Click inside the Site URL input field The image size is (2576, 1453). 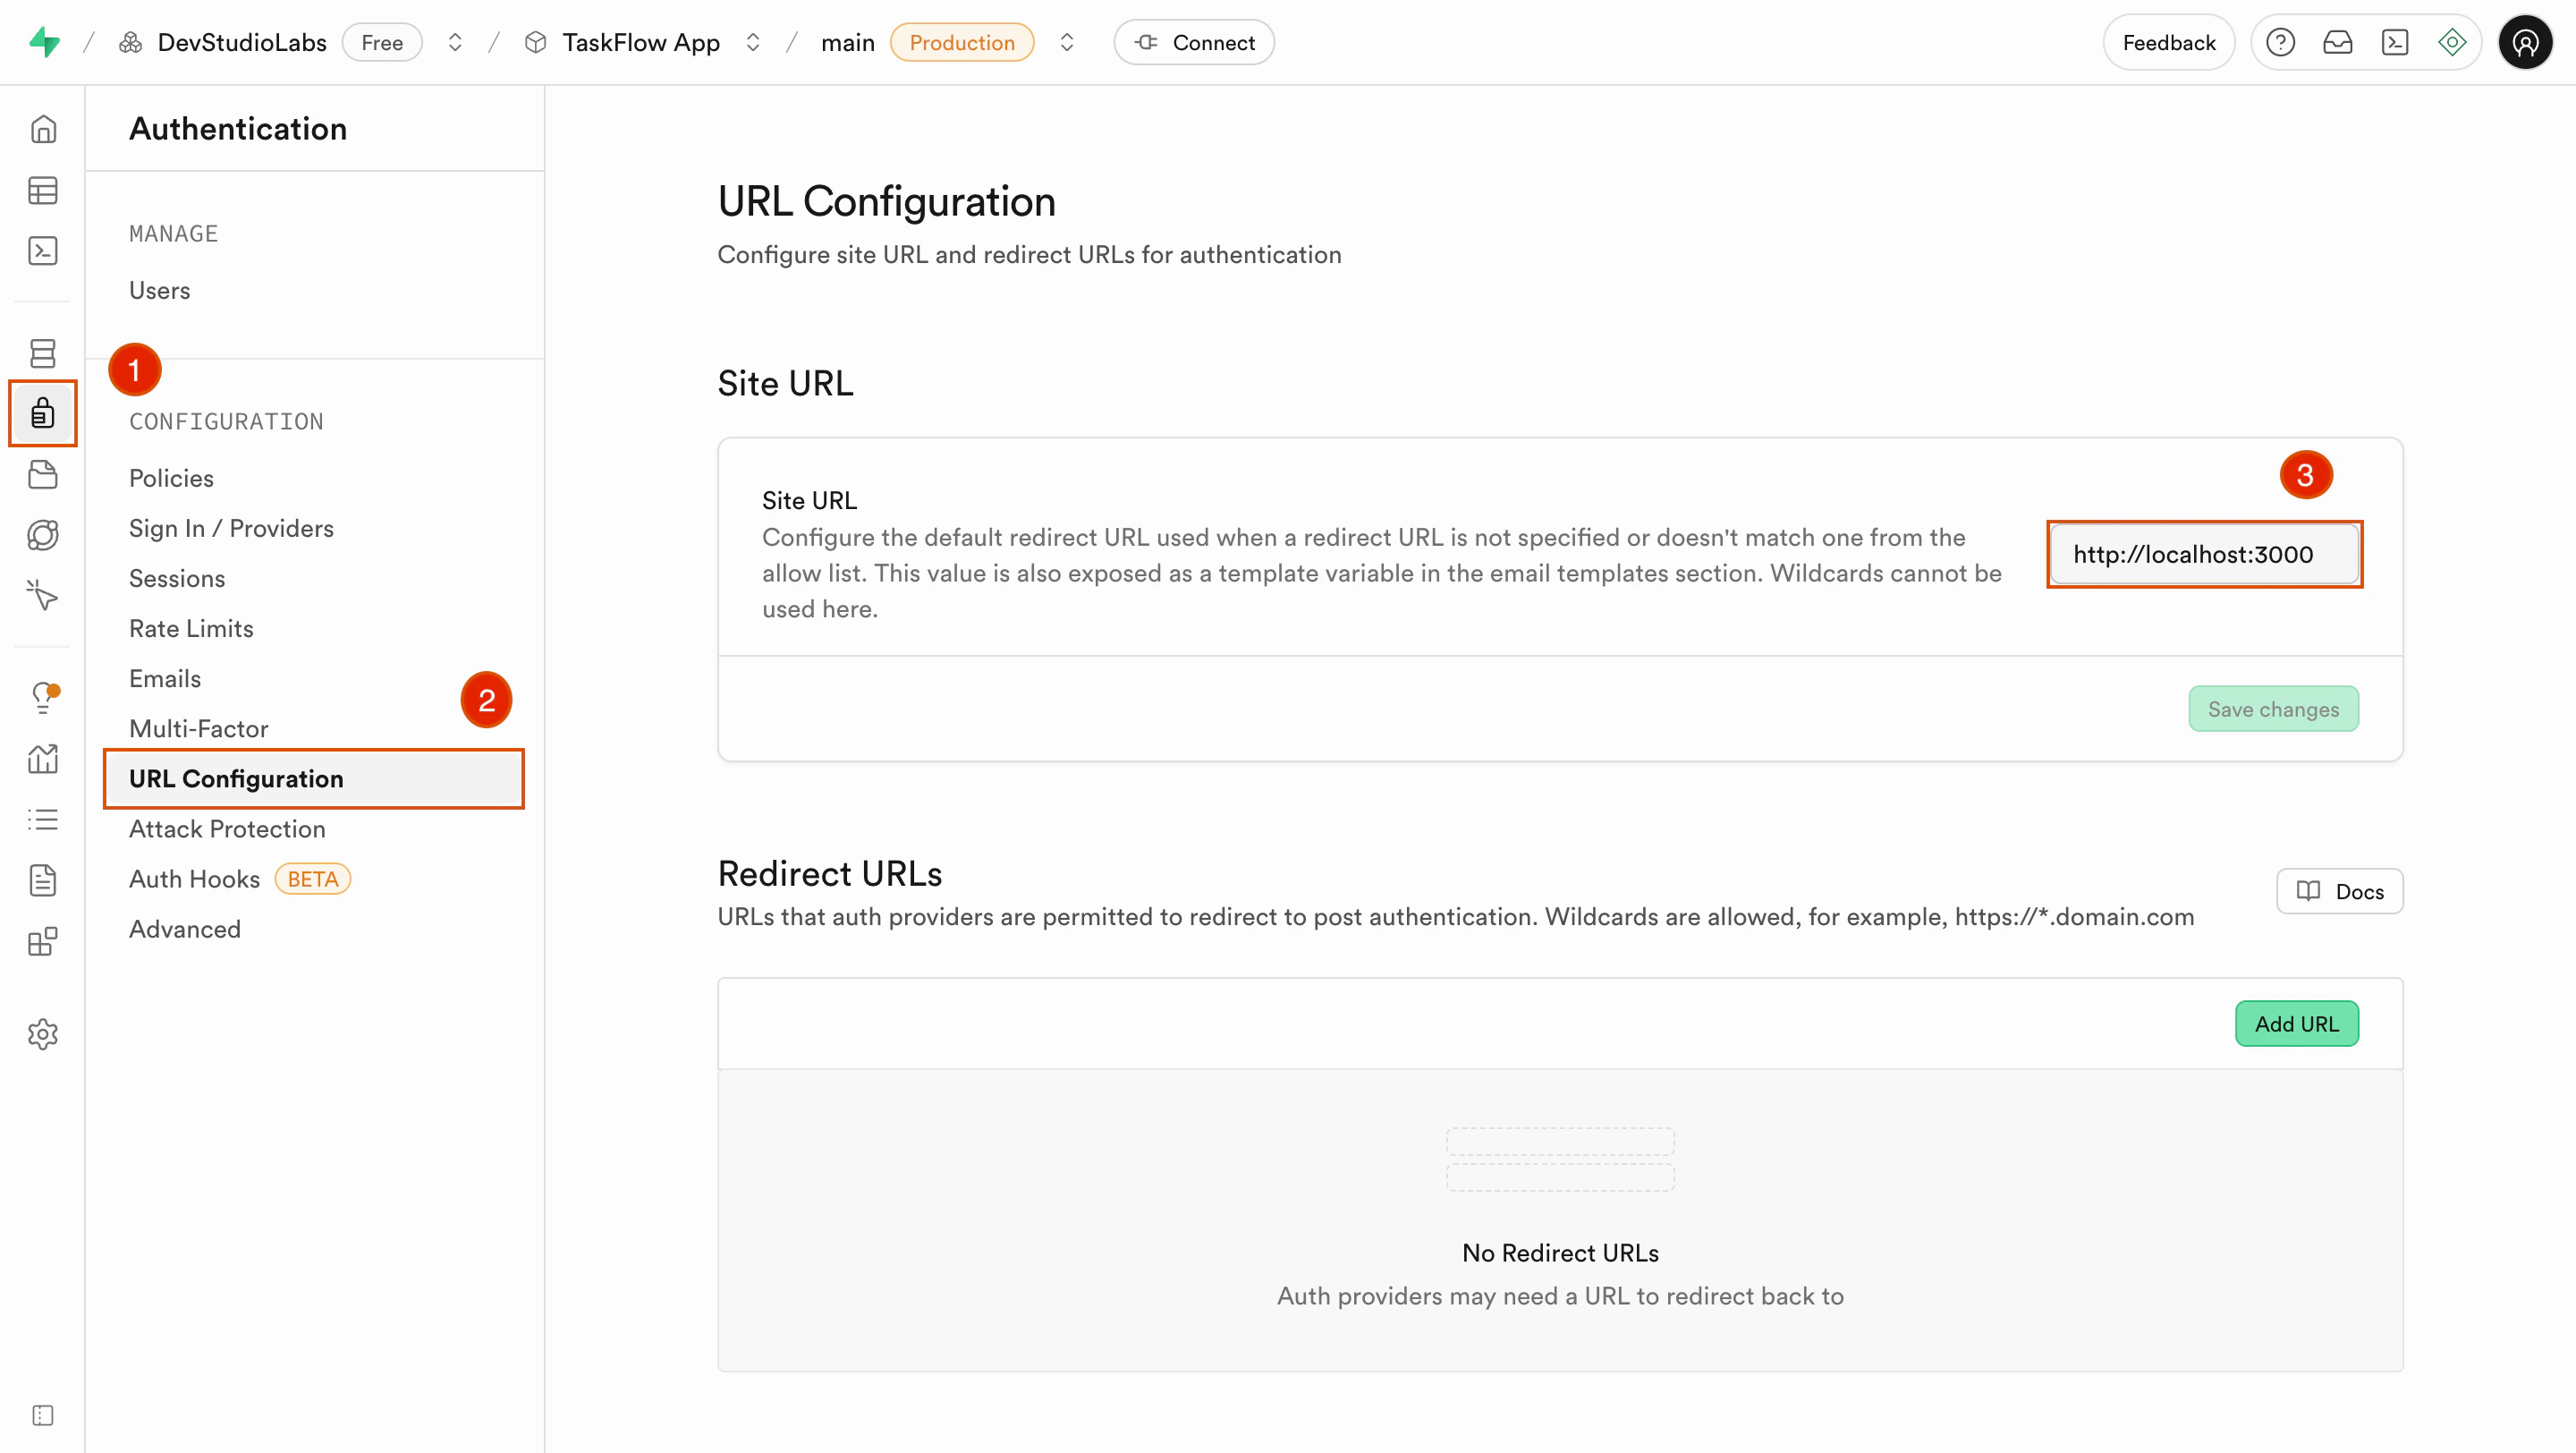pyautogui.click(x=2203, y=554)
